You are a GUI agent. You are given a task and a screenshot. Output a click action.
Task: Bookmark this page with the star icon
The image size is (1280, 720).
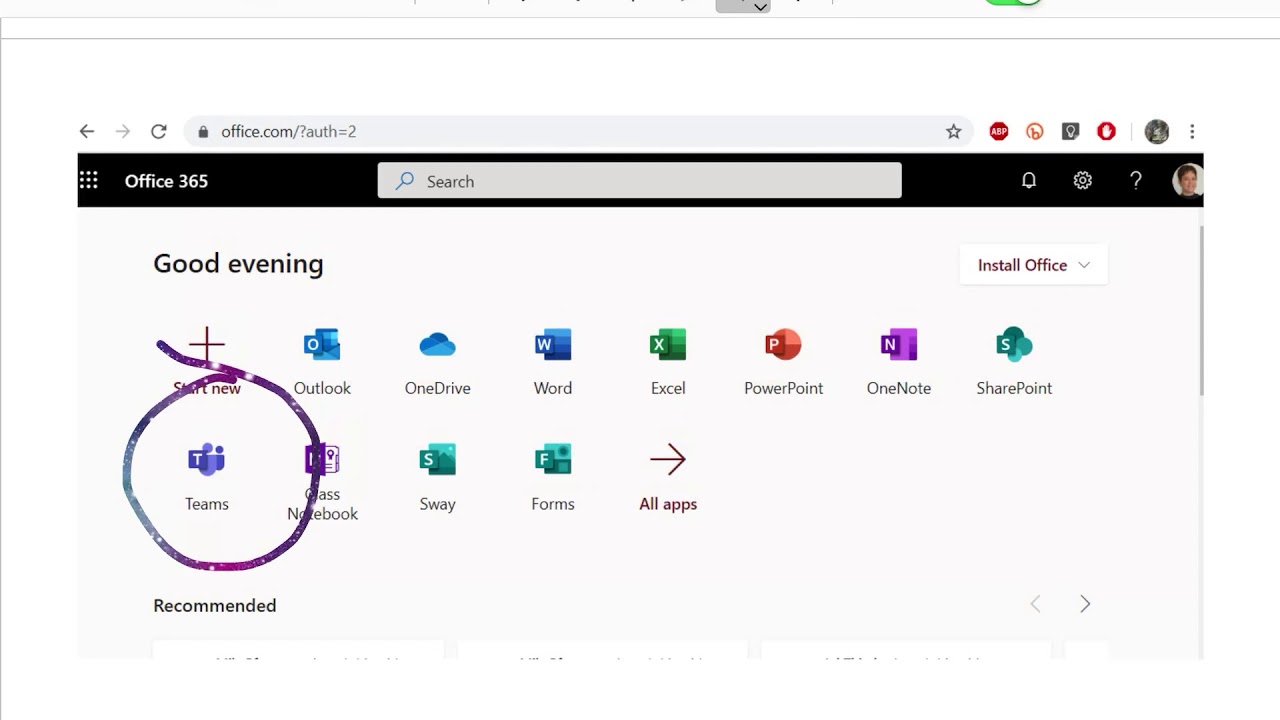pos(954,131)
